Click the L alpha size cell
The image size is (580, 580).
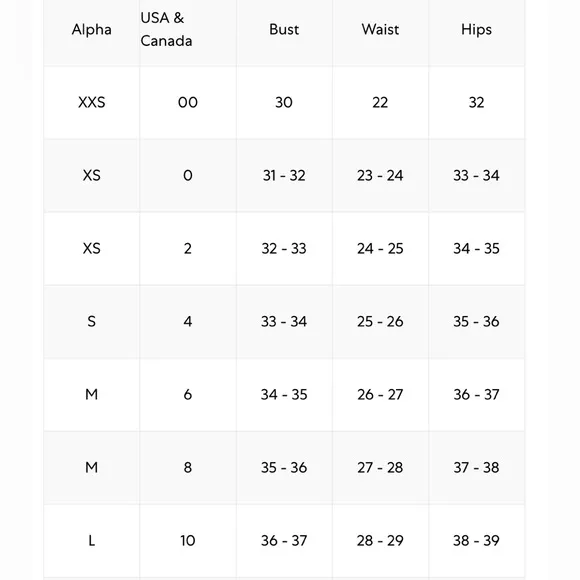pyautogui.click(x=92, y=540)
